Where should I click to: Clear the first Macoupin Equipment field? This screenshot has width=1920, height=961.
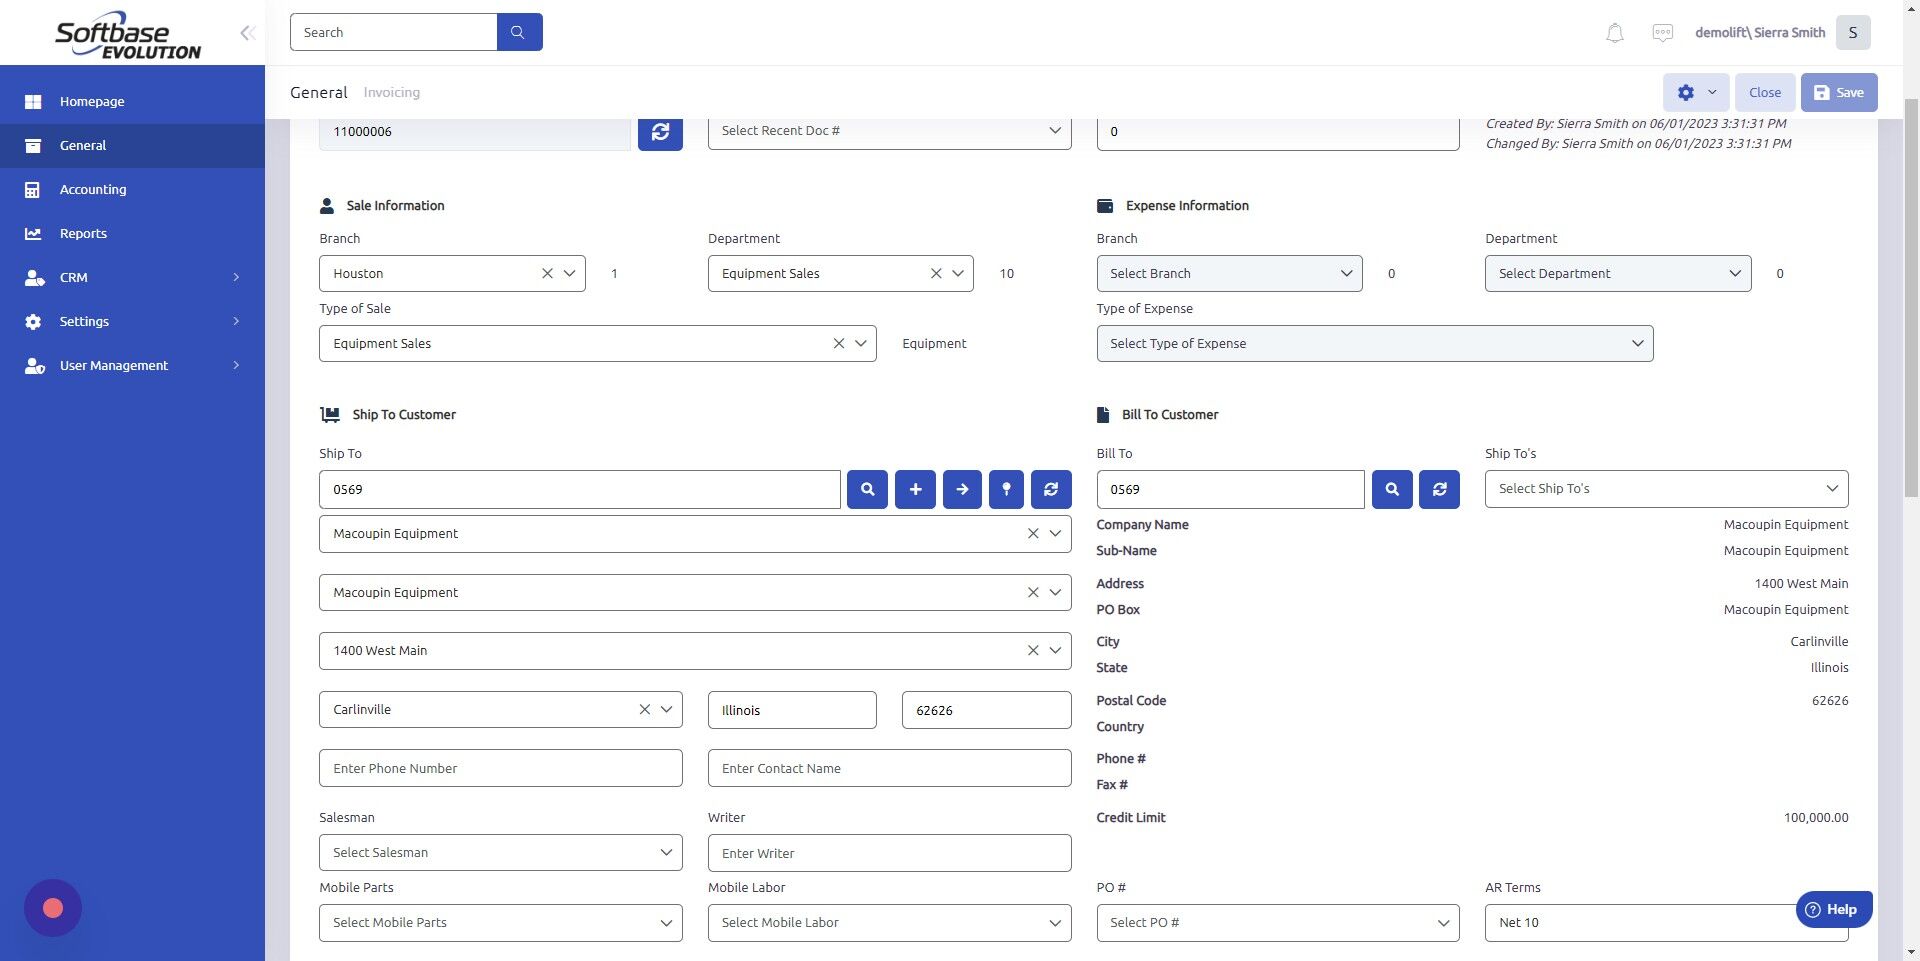pos(1033,533)
